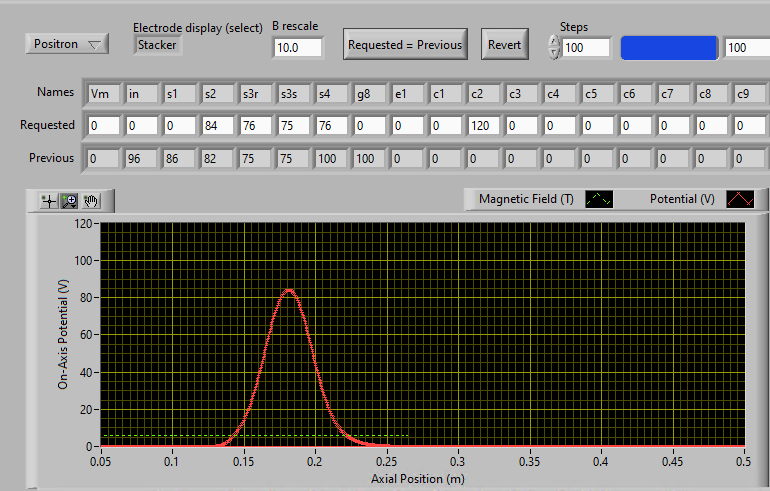Select the graph zoom tool
This screenshot has width=770, height=491.
pyautogui.click(x=69, y=200)
